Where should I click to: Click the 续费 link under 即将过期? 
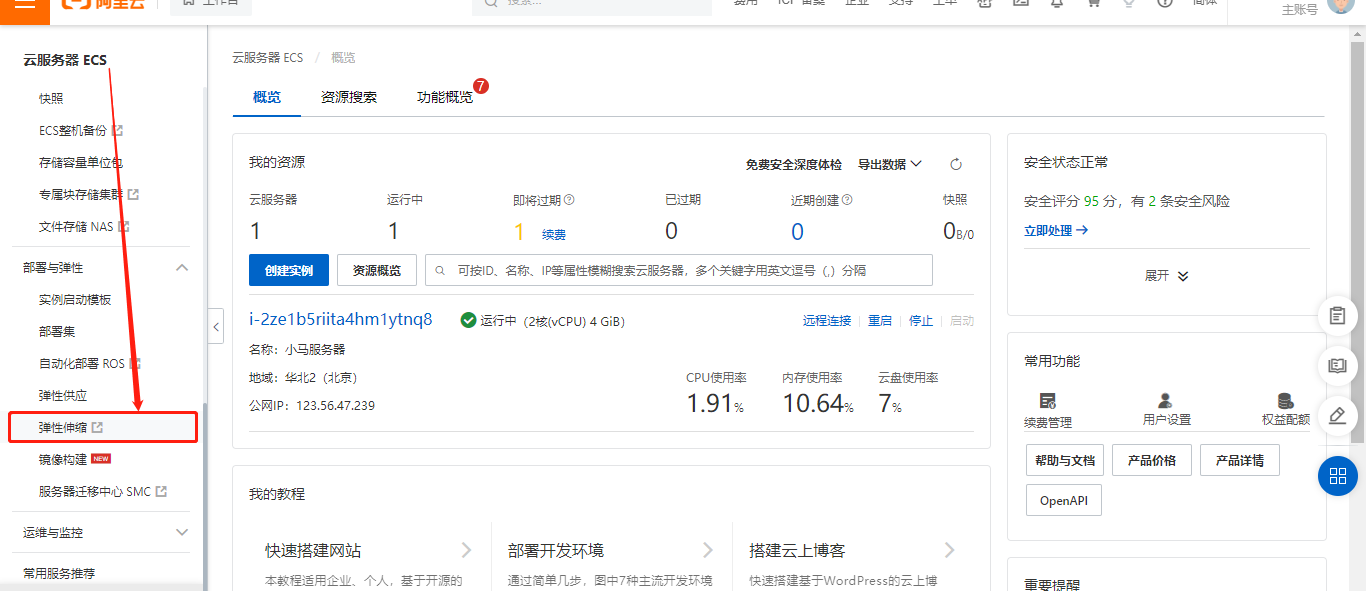(554, 234)
